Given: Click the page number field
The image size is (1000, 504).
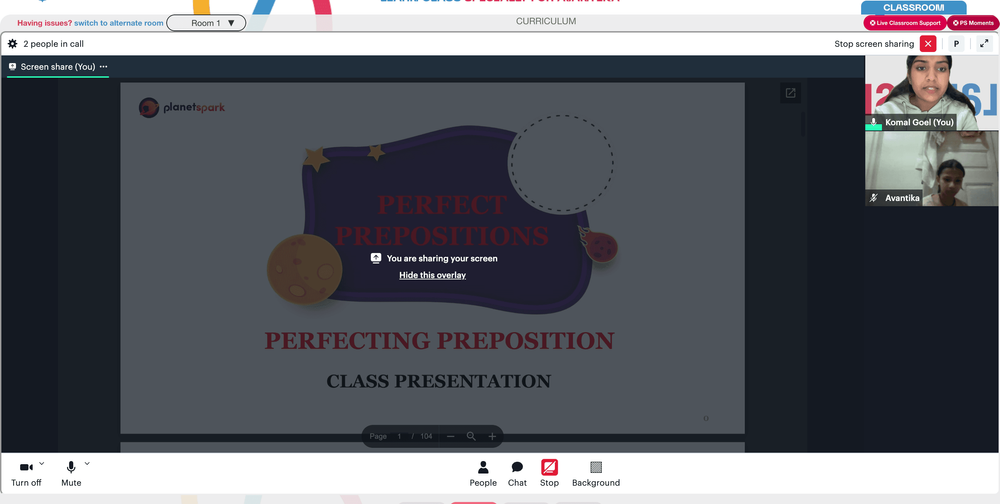Looking at the screenshot, I should [399, 436].
